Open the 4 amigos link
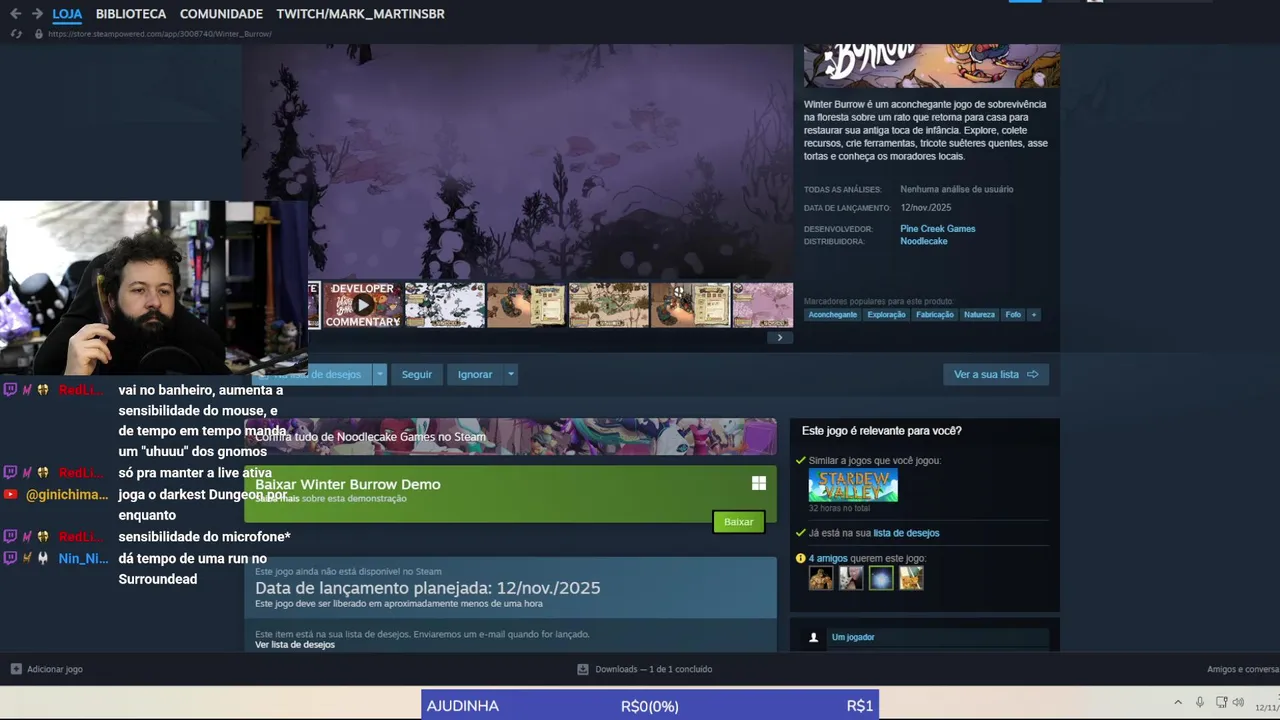Screen dimensions: 1280x720 pyautogui.click(x=827, y=558)
